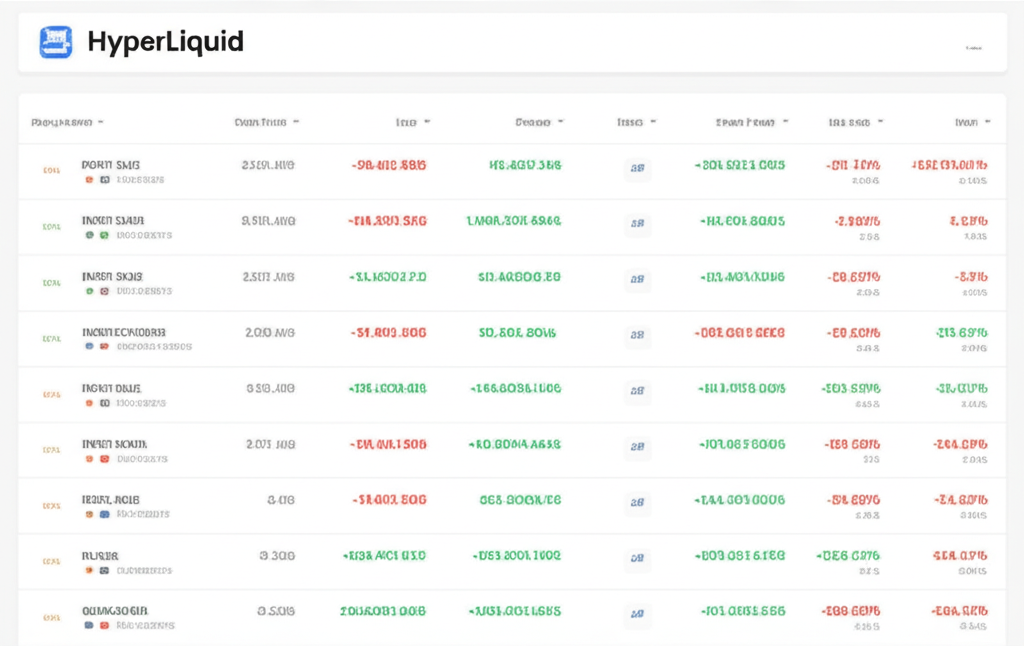Click the red icon in the last row
This screenshot has width=1024, height=646.
pos(104,626)
